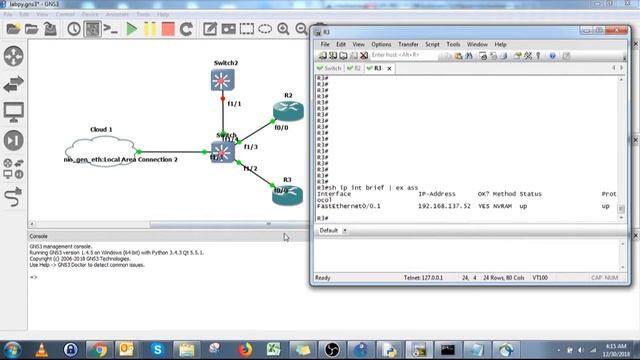
Task: Click terminal Quick Connect toolbar icon
Action: pos(333,56)
